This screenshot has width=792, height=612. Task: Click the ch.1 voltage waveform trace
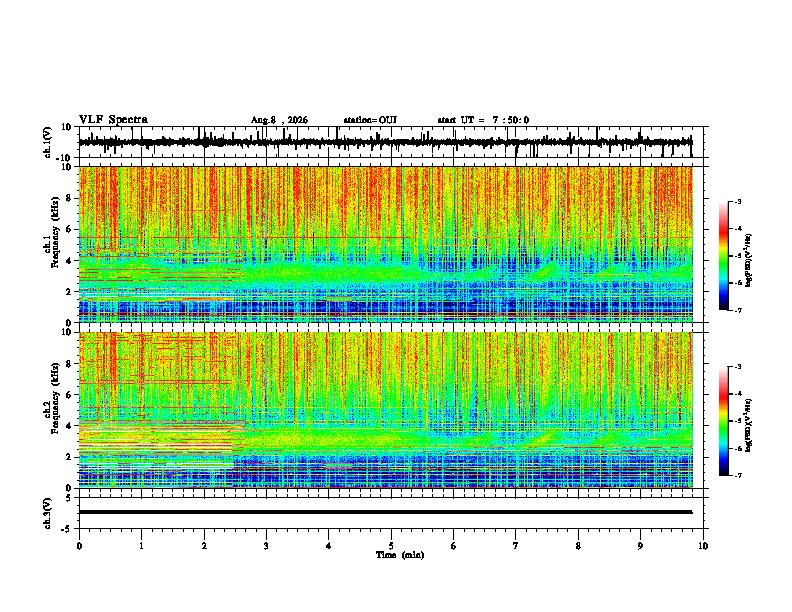tap(385, 142)
